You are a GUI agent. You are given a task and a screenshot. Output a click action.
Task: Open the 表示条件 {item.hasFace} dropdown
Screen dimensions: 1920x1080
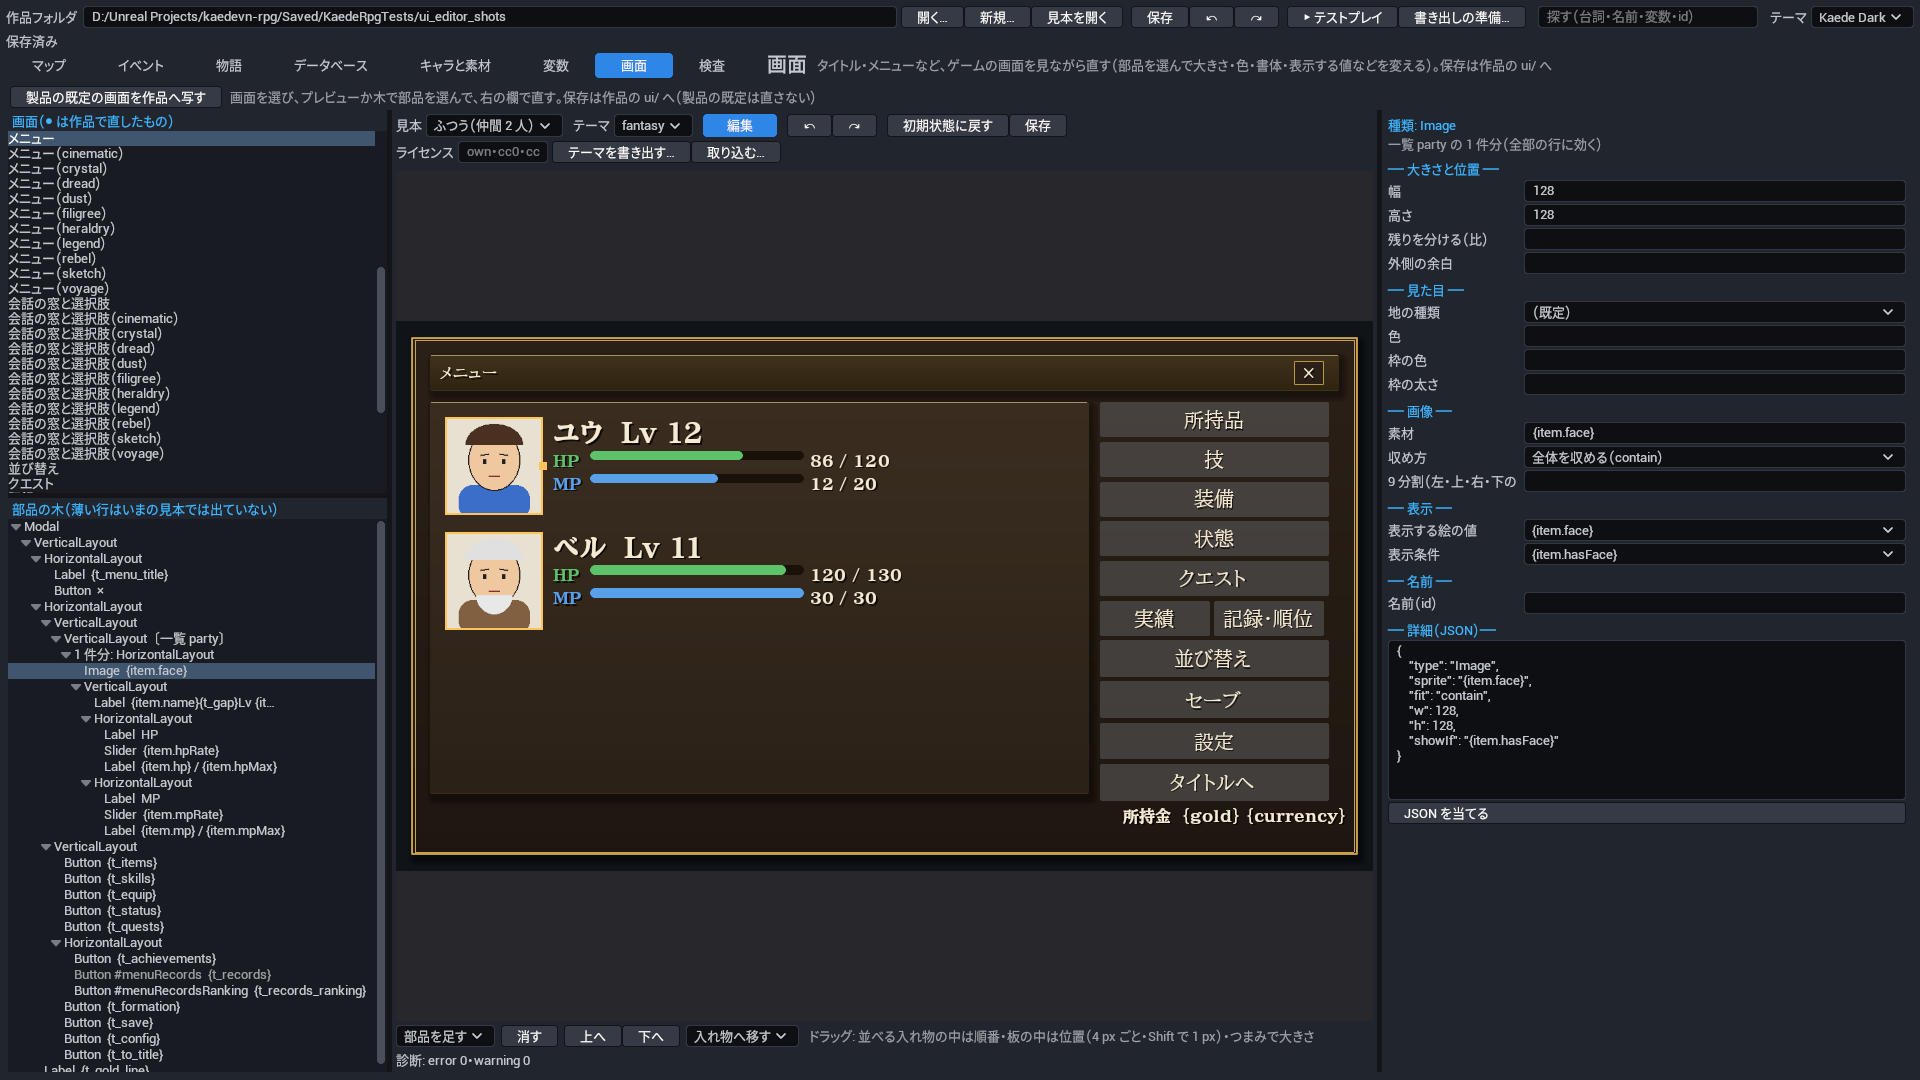[1714, 555]
